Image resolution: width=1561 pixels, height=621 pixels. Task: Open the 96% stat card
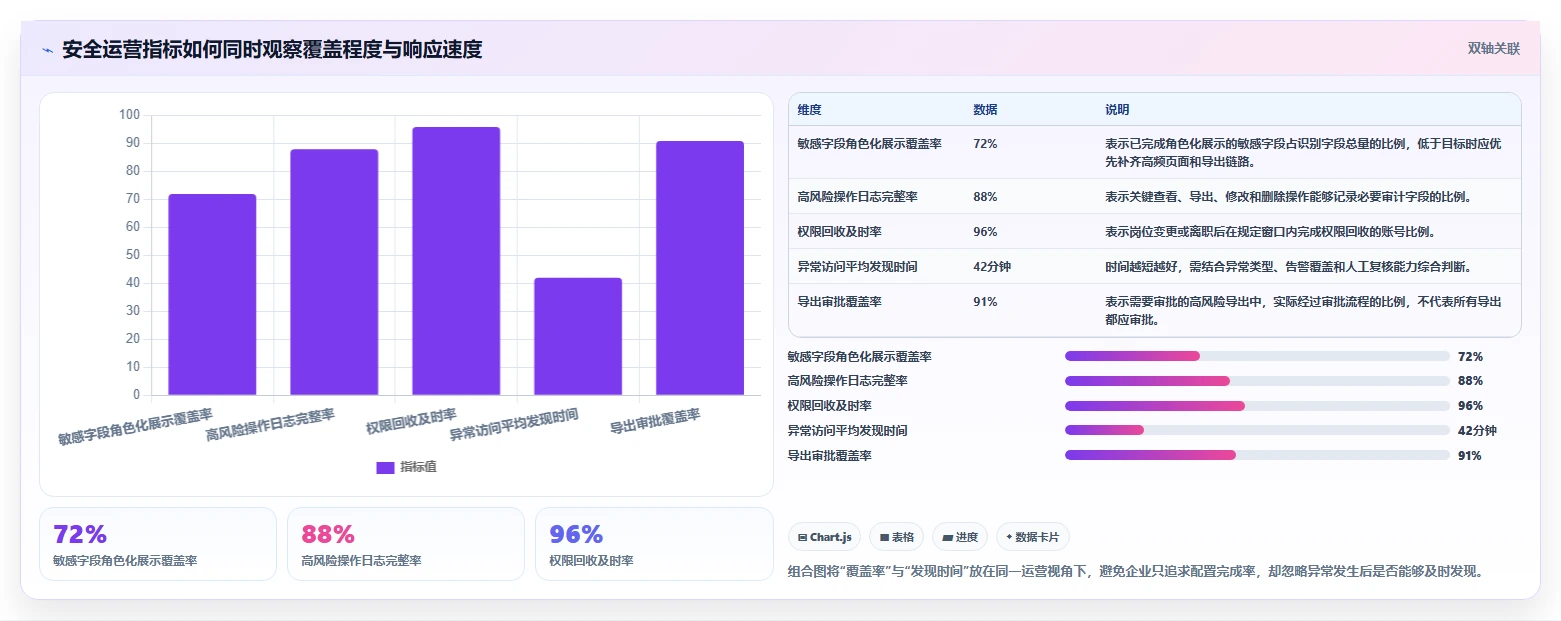click(x=654, y=544)
